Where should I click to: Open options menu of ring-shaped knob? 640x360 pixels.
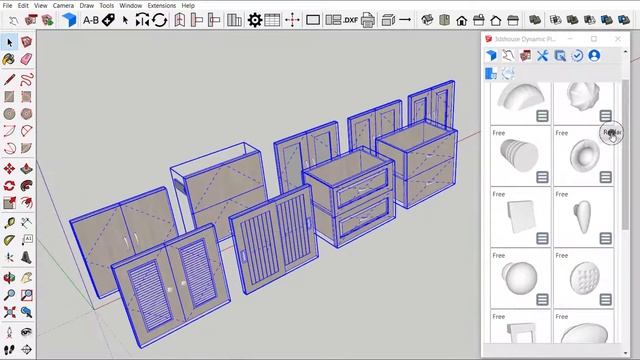click(605, 177)
